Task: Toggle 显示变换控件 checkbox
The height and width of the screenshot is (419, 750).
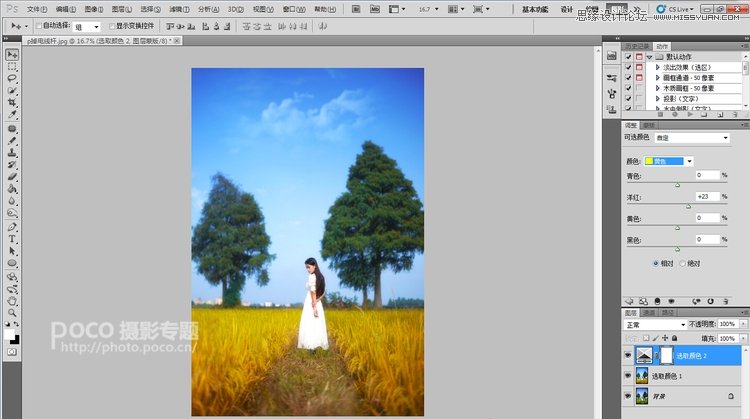Action: (x=112, y=26)
